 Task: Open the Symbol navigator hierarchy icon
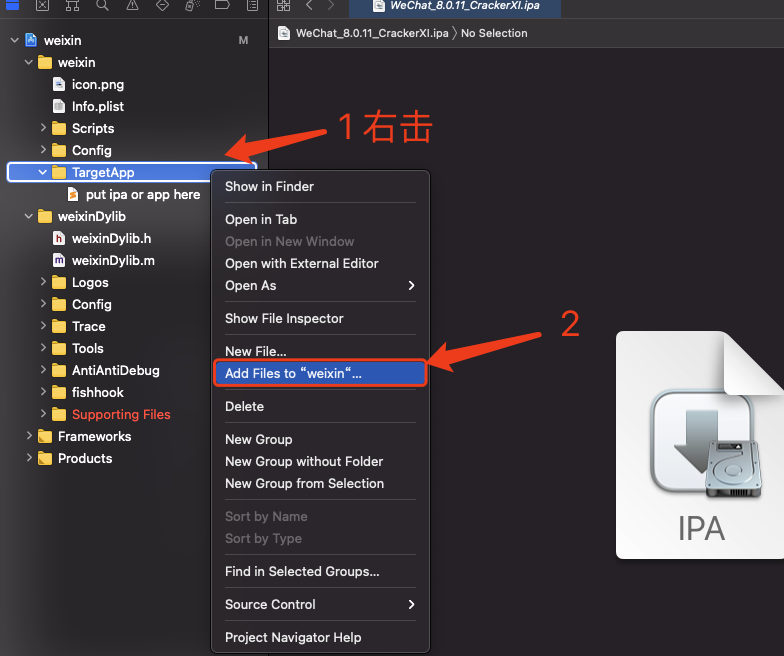click(x=72, y=5)
